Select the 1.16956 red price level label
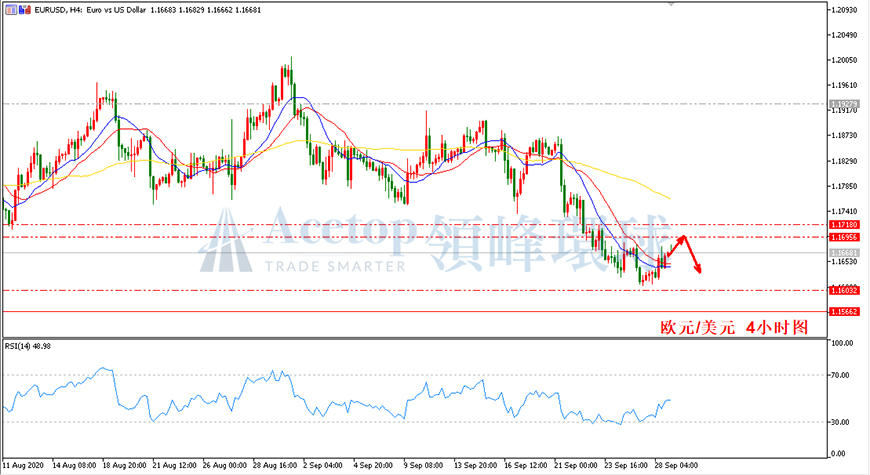Image resolution: width=870 pixels, height=475 pixels. [844, 237]
